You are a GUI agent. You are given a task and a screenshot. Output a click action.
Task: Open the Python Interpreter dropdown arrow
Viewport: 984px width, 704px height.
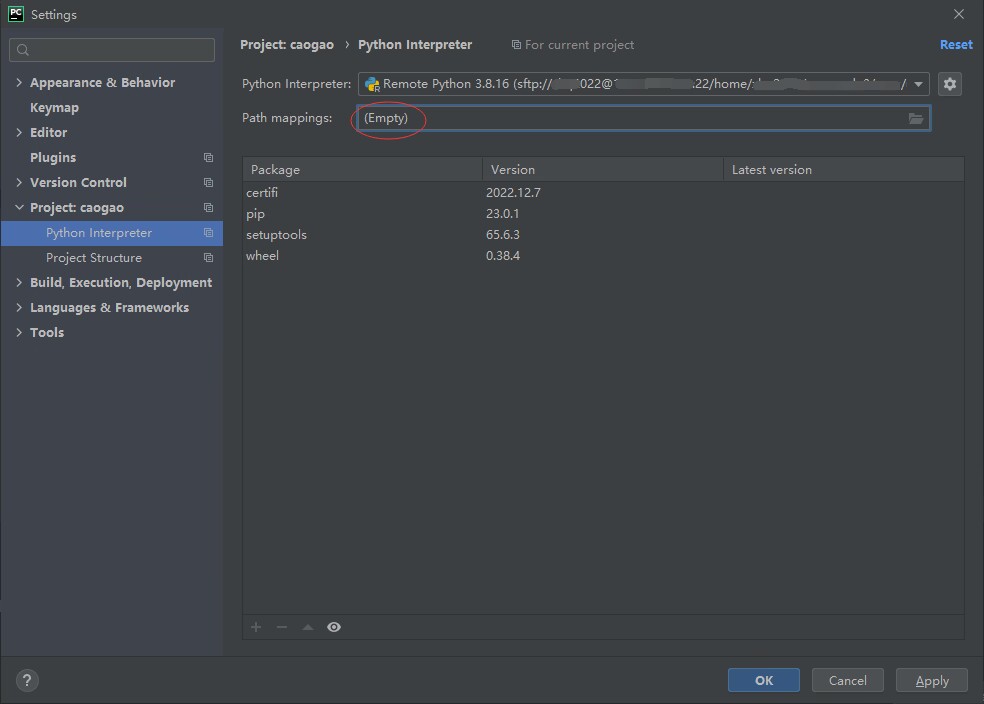[918, 84]
